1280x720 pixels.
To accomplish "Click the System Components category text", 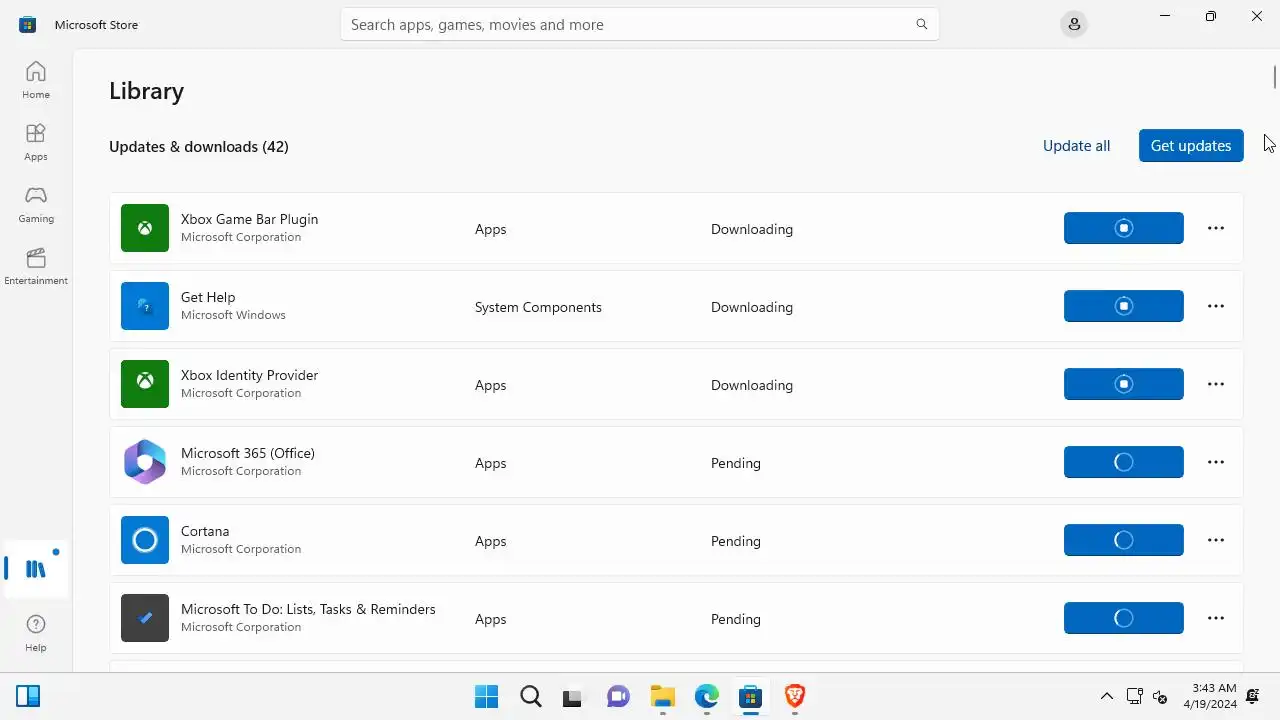I will click(x=538, y=307).
